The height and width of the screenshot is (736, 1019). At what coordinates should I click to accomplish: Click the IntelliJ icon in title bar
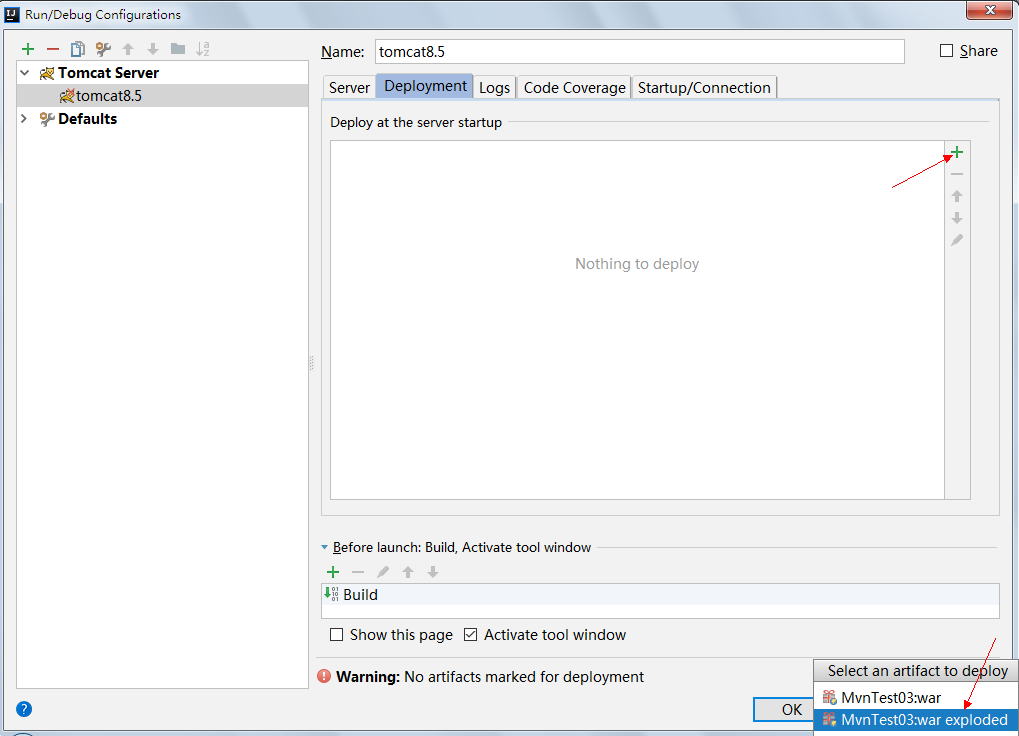point(12,14)
